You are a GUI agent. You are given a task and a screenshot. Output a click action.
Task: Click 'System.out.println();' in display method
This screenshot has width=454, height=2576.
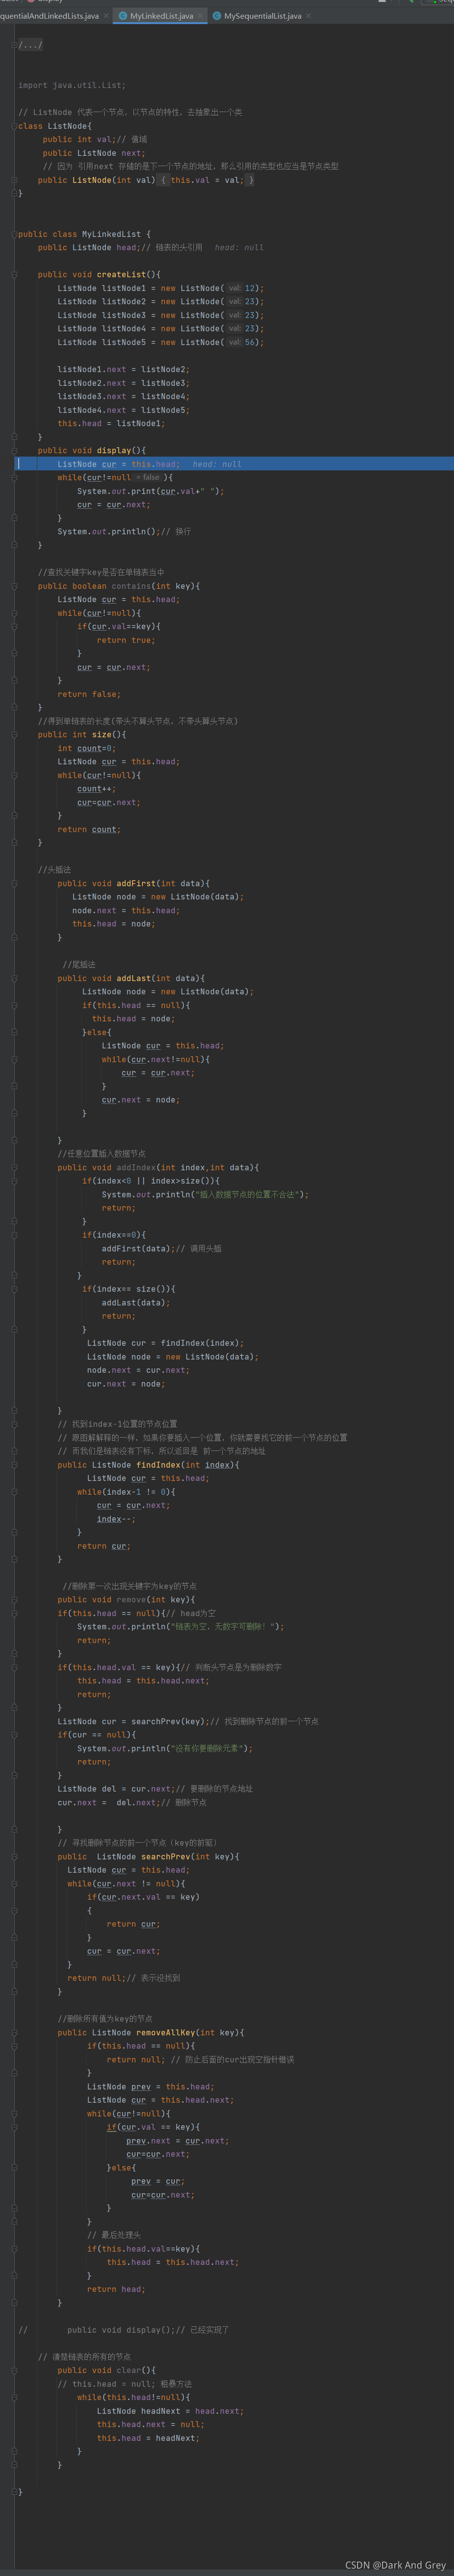[x=109, y=532]
